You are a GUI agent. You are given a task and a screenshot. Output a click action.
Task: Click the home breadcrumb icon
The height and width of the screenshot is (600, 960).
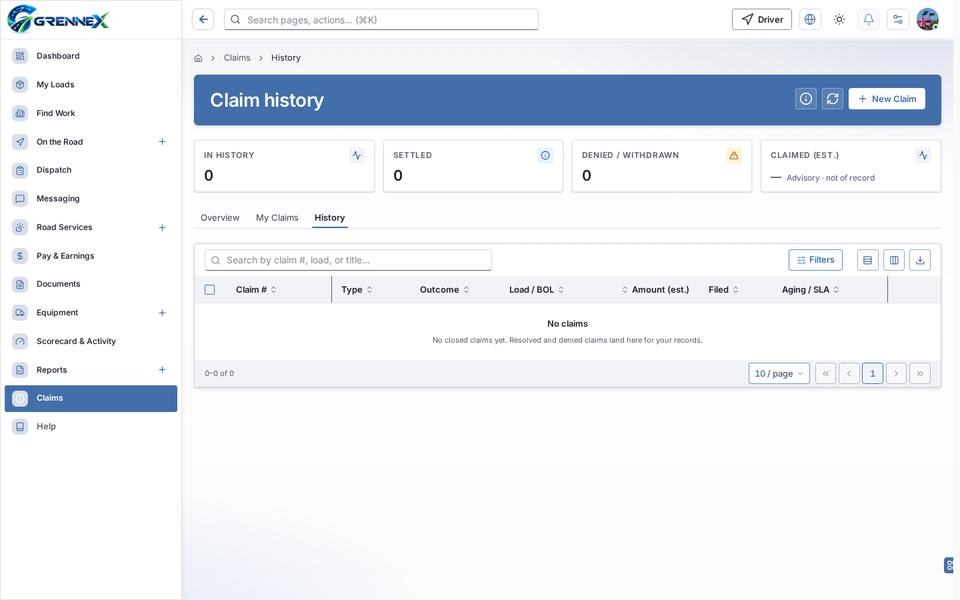point(198,58)
